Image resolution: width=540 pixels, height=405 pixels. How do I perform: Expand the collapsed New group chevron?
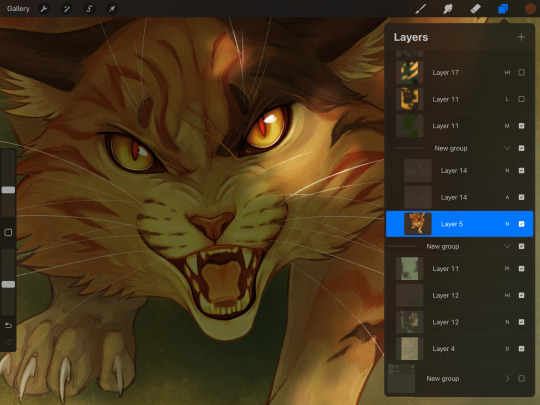[x=507, y=378]
